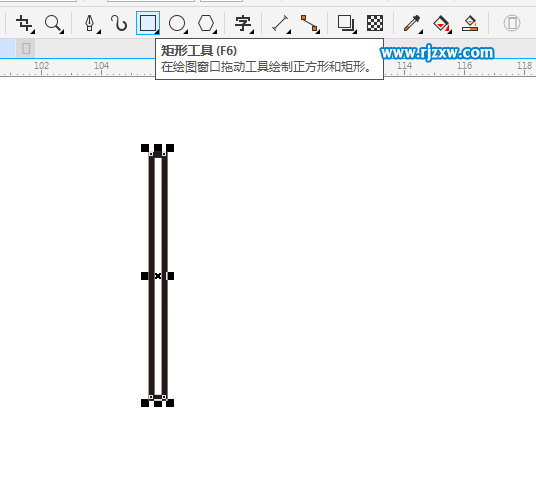Click the top-left selection handle of the rectangle
The image size is (536, 485).
click(145, 148)
